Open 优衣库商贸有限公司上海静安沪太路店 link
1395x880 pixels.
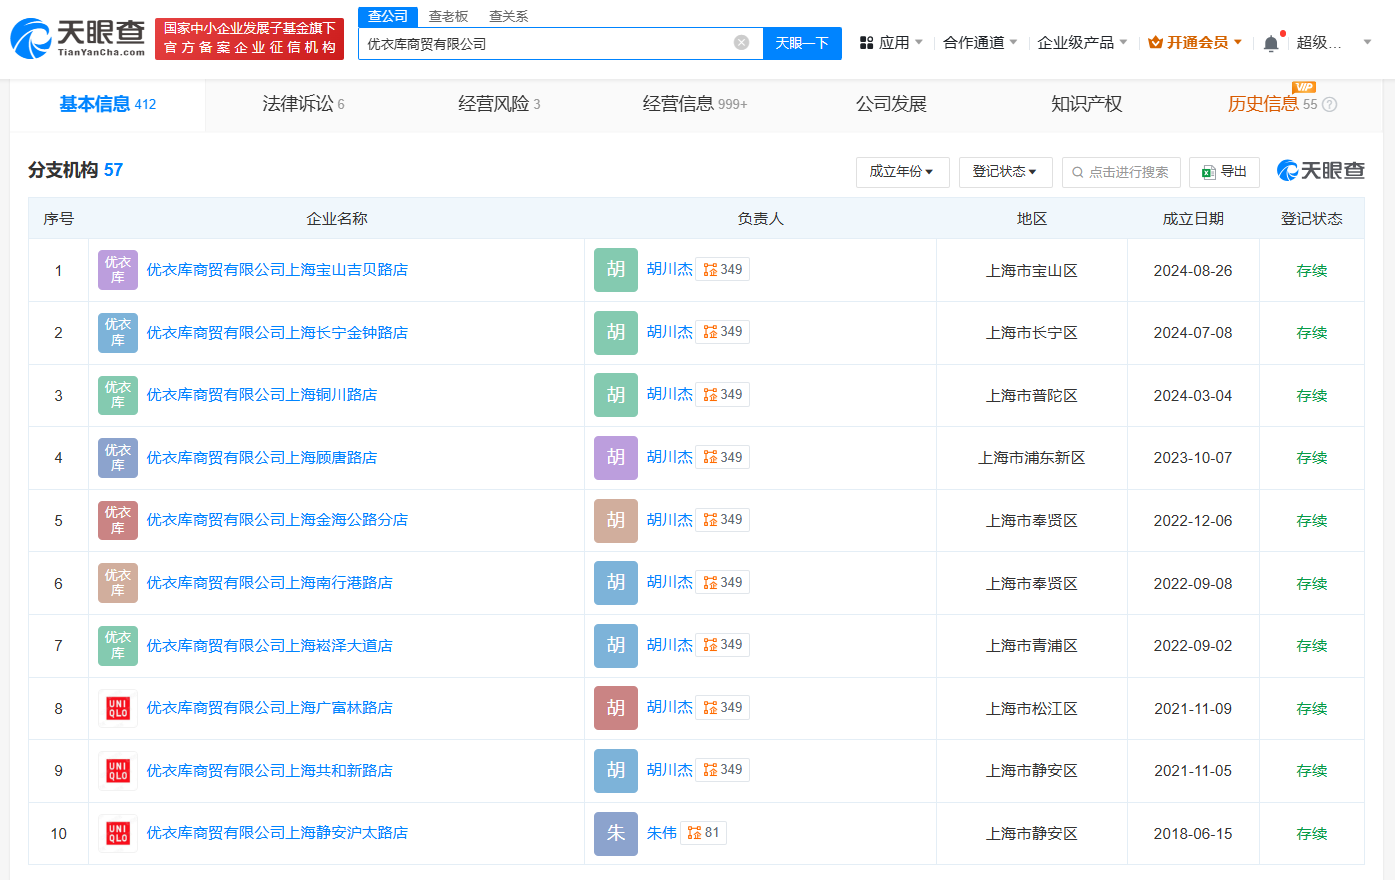277,833
